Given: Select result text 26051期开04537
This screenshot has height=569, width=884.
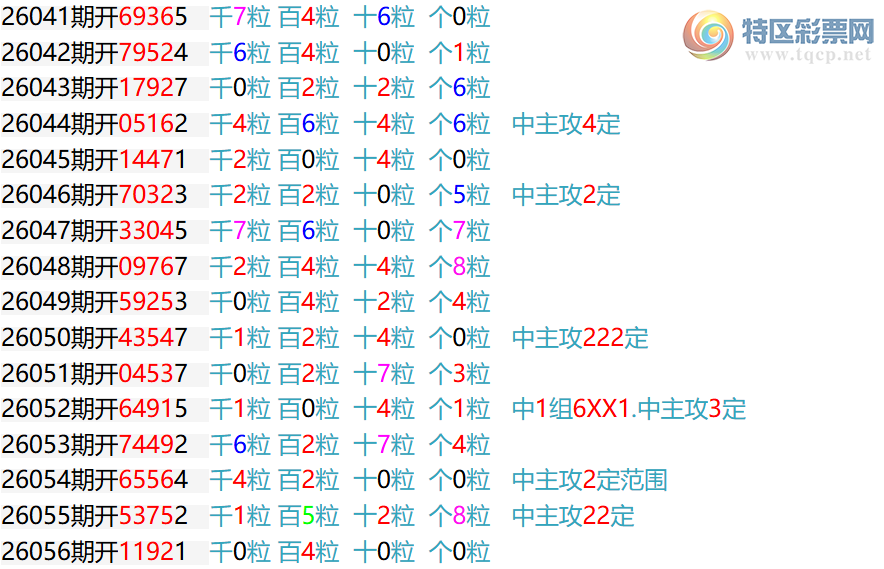Looking at the screenshot, I should coord(94,373).
